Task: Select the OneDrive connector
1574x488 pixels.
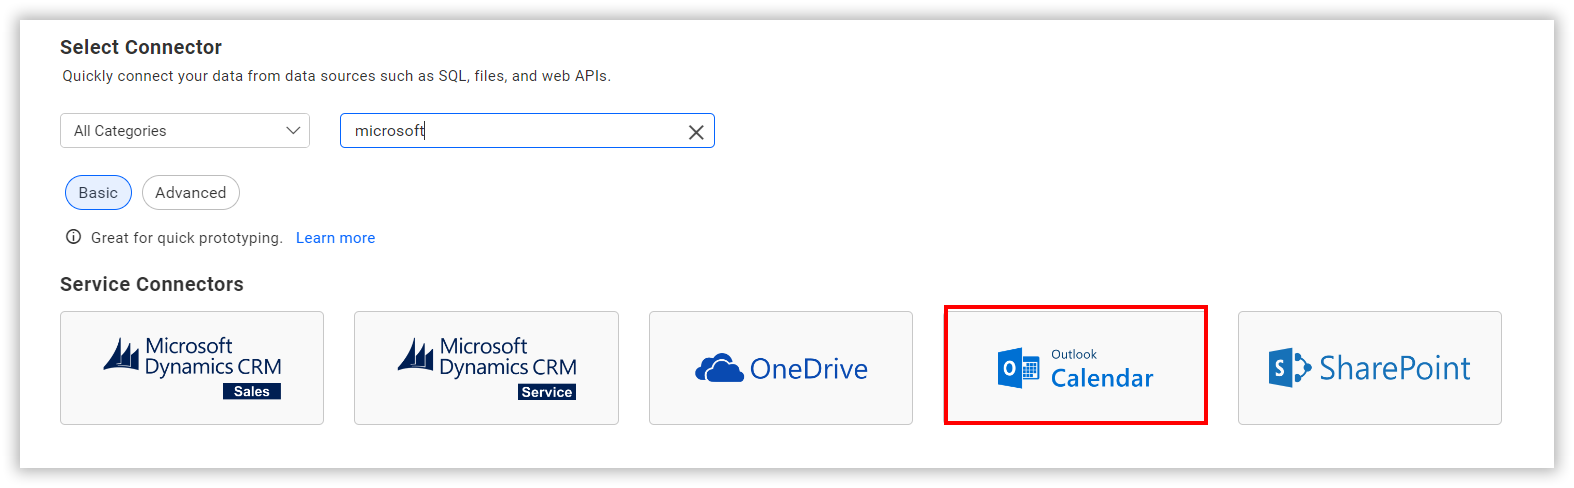Action: click(x=781, y=368)
